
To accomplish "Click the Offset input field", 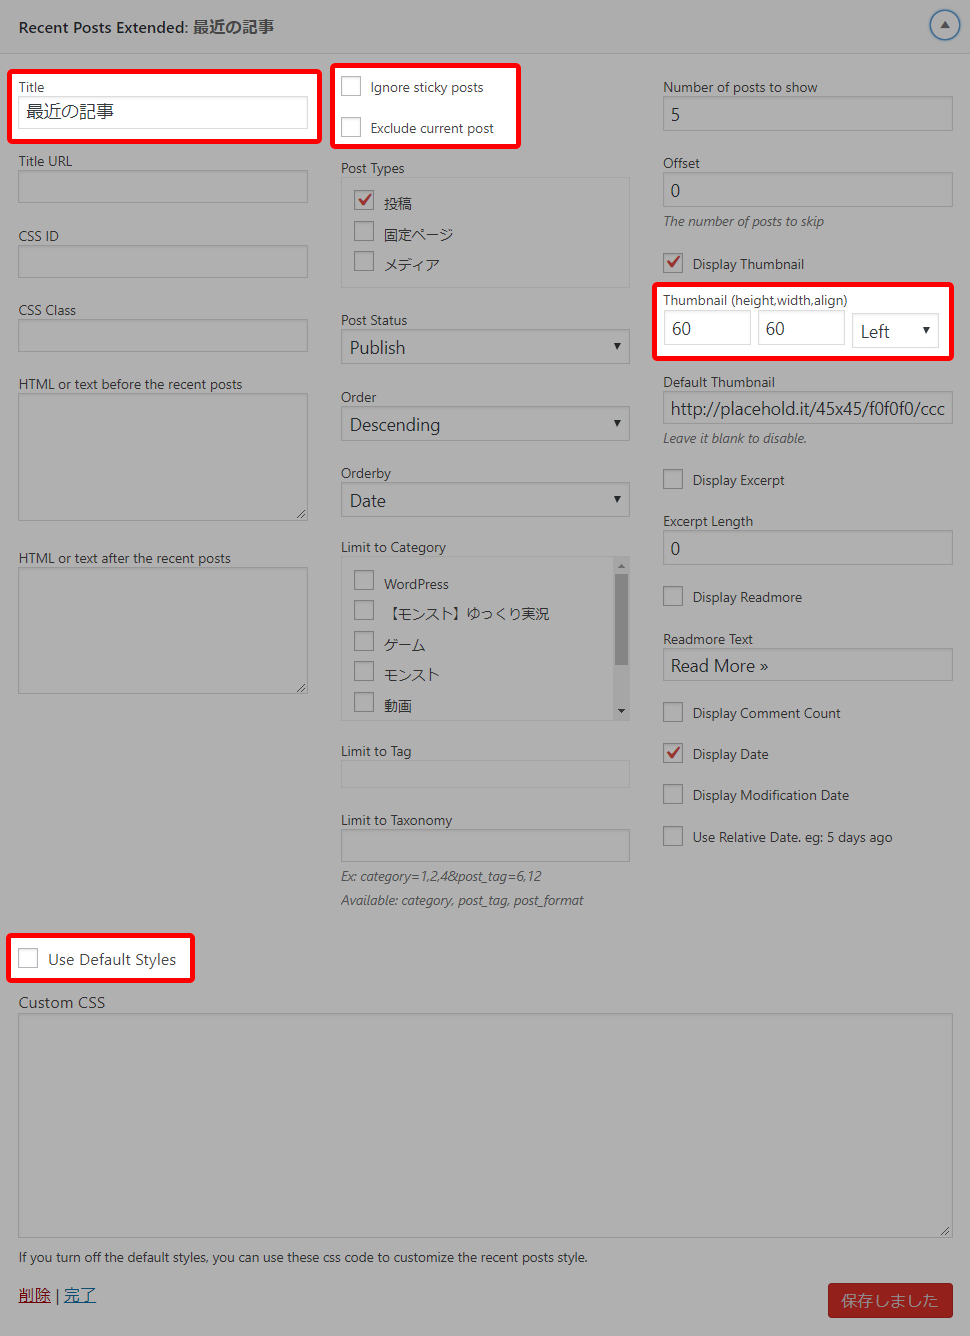I will (807, 190).
